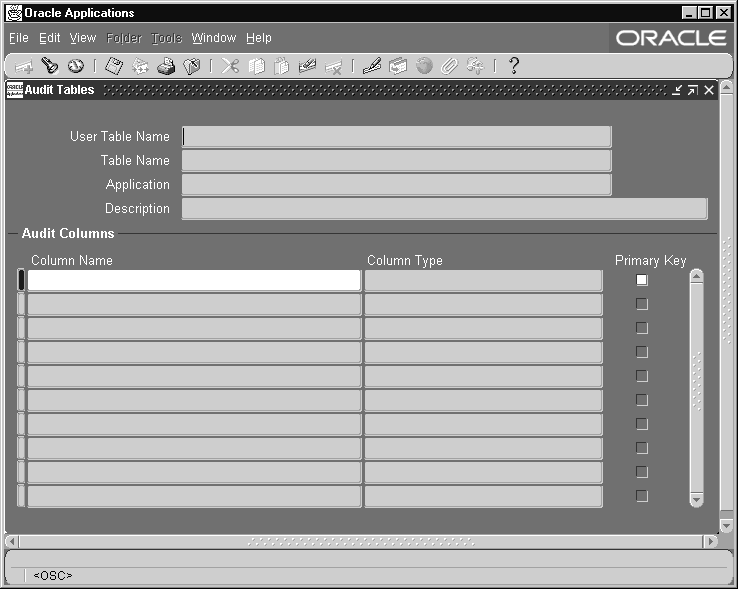Click the Print icon in toolbar
738x589 pixels.
pyautogui.click(x=166, y=66)
